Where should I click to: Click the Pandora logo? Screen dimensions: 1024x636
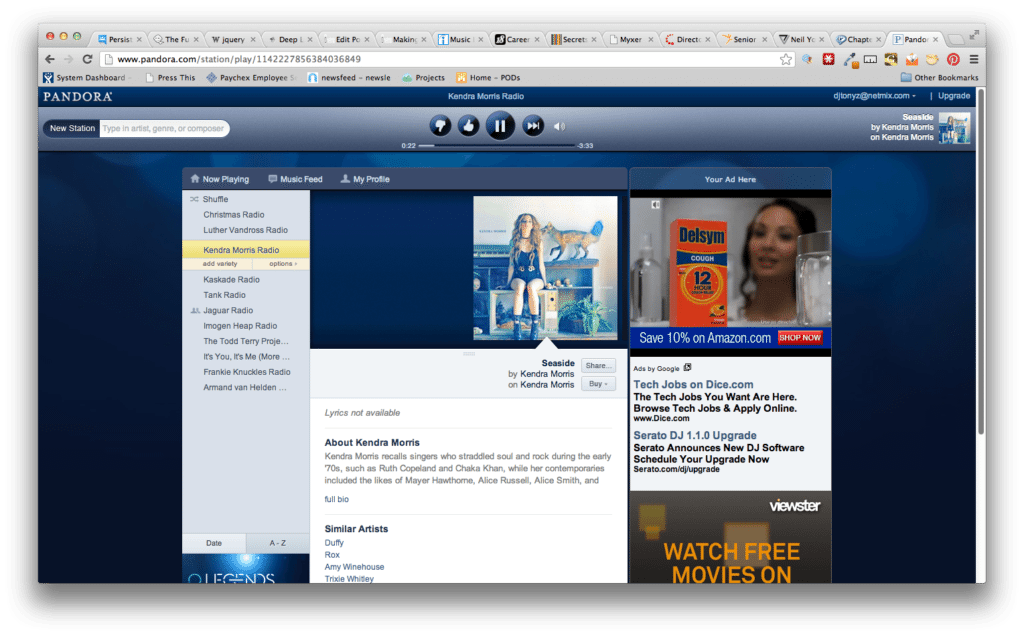click(x=78, y=97)
